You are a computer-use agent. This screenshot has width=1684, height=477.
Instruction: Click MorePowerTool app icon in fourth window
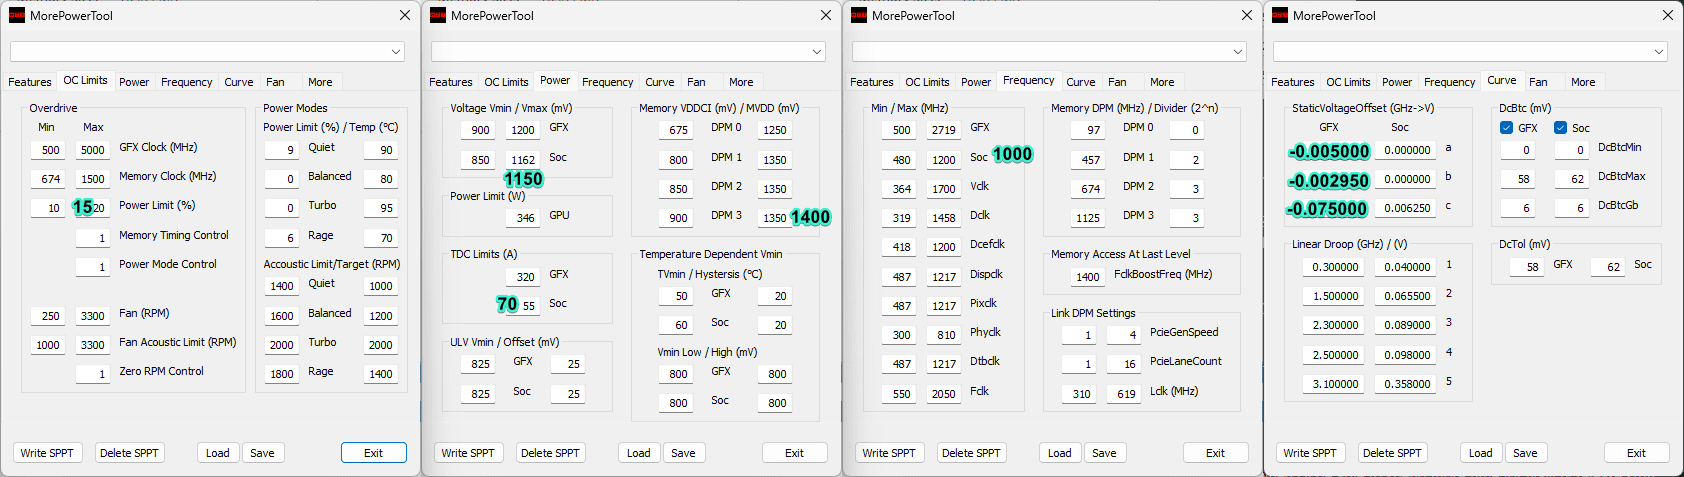1280,15
